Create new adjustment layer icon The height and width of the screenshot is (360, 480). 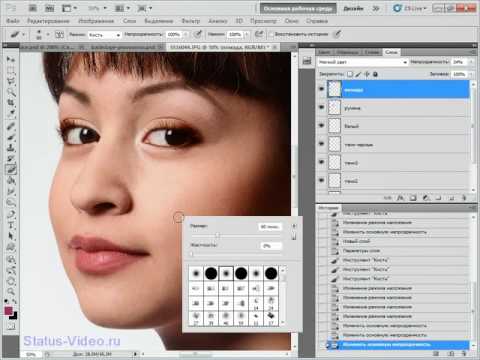pyautogui.click(x=426, y=198)
